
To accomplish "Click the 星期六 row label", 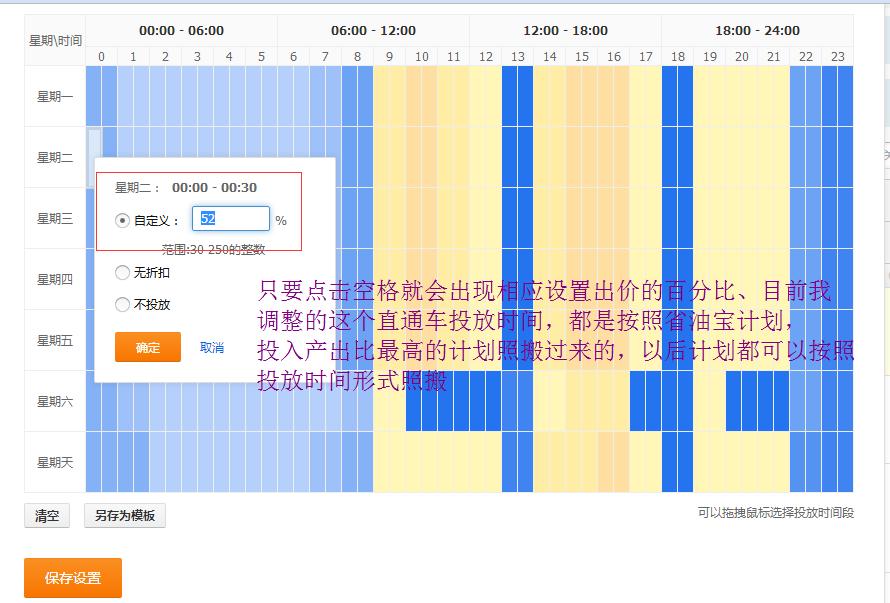I will click(55, 401).
